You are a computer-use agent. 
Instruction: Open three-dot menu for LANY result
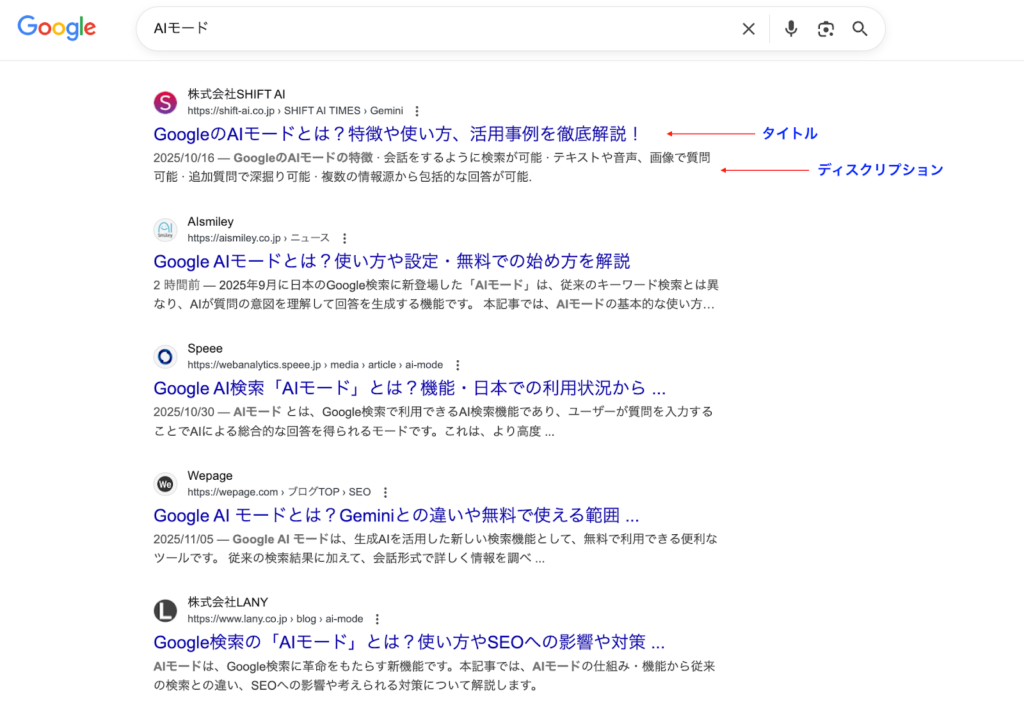pos(377,620)
